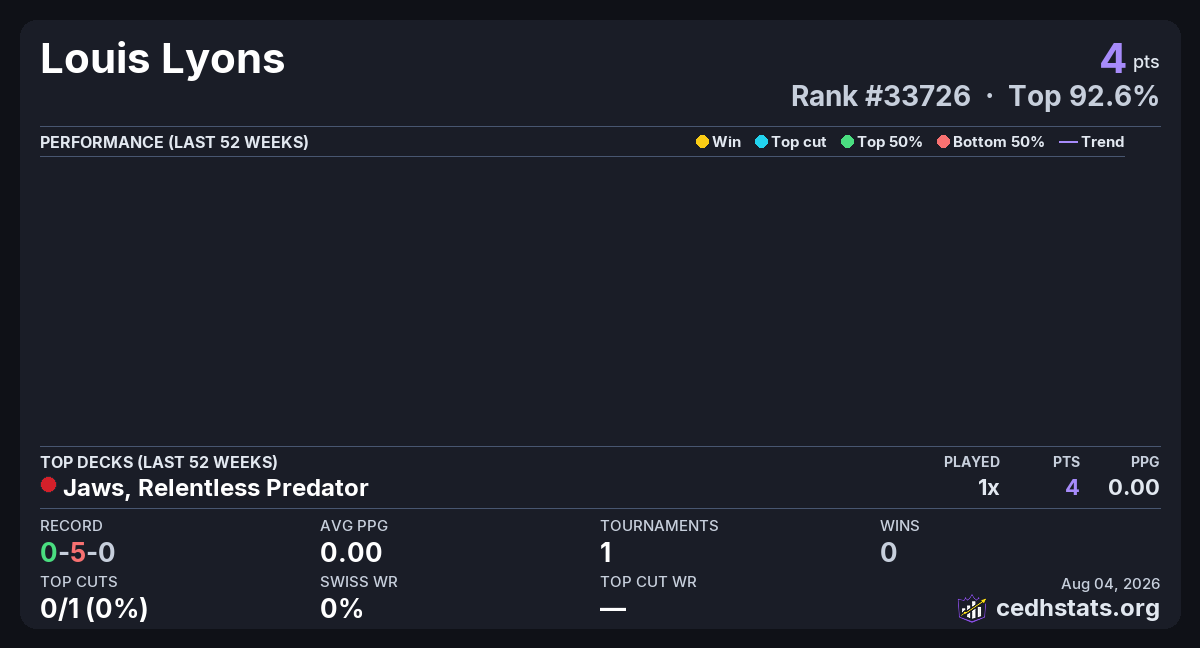
Task: Click the red color dot beside Jaws deck
Action: coord(48,485)
